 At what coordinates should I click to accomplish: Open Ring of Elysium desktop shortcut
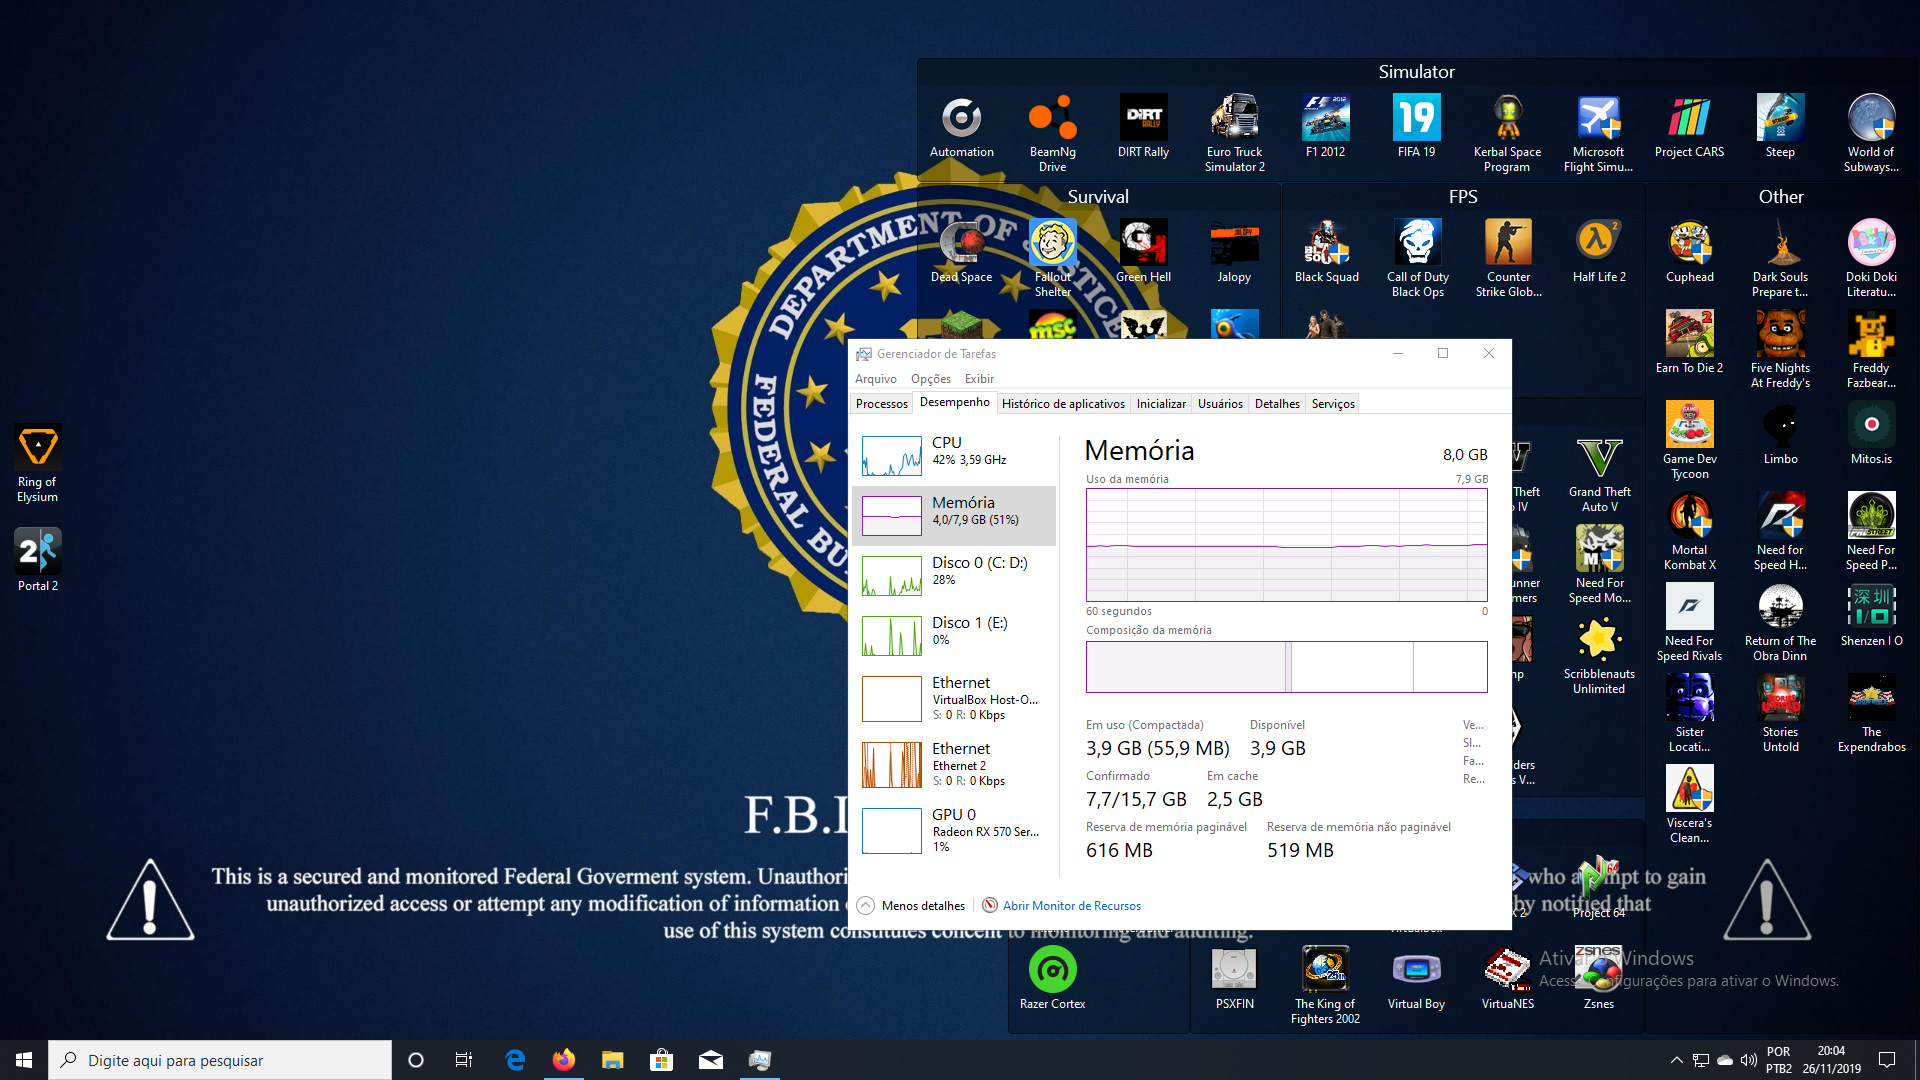point(37,464)
